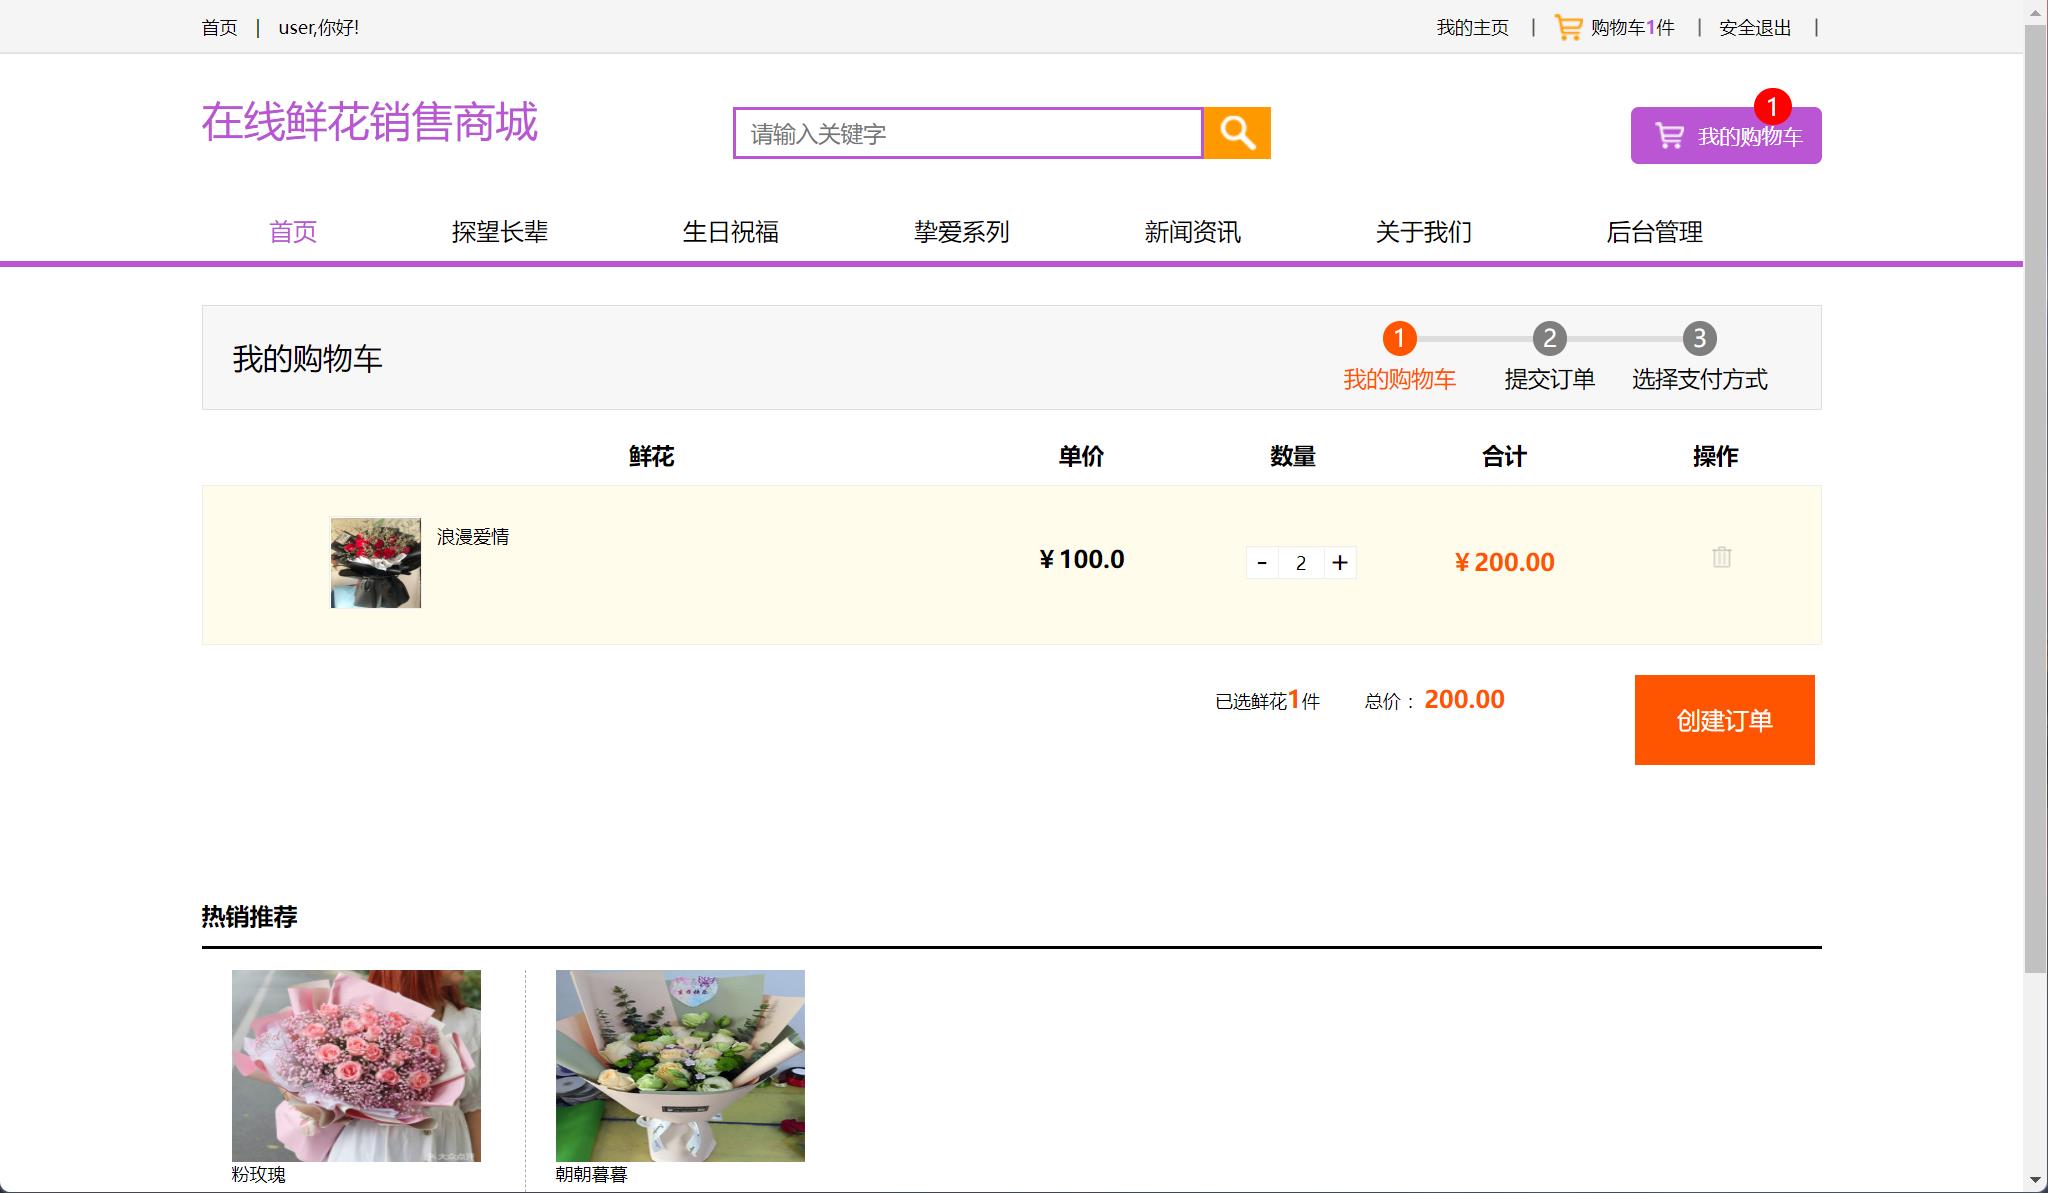Increase quantity with the plus button

click(x=1341, y=563)
